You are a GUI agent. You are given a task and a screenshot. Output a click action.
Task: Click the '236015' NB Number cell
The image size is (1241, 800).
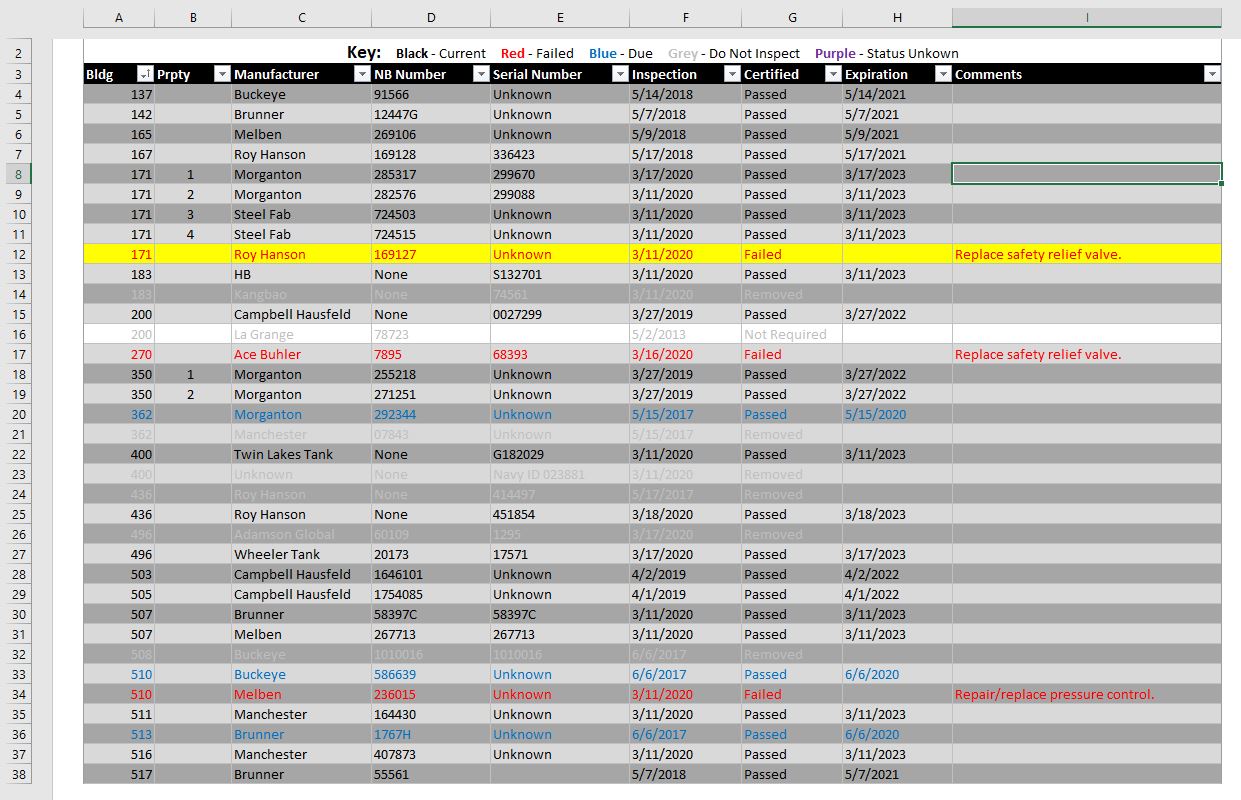(x=431, y=694)
